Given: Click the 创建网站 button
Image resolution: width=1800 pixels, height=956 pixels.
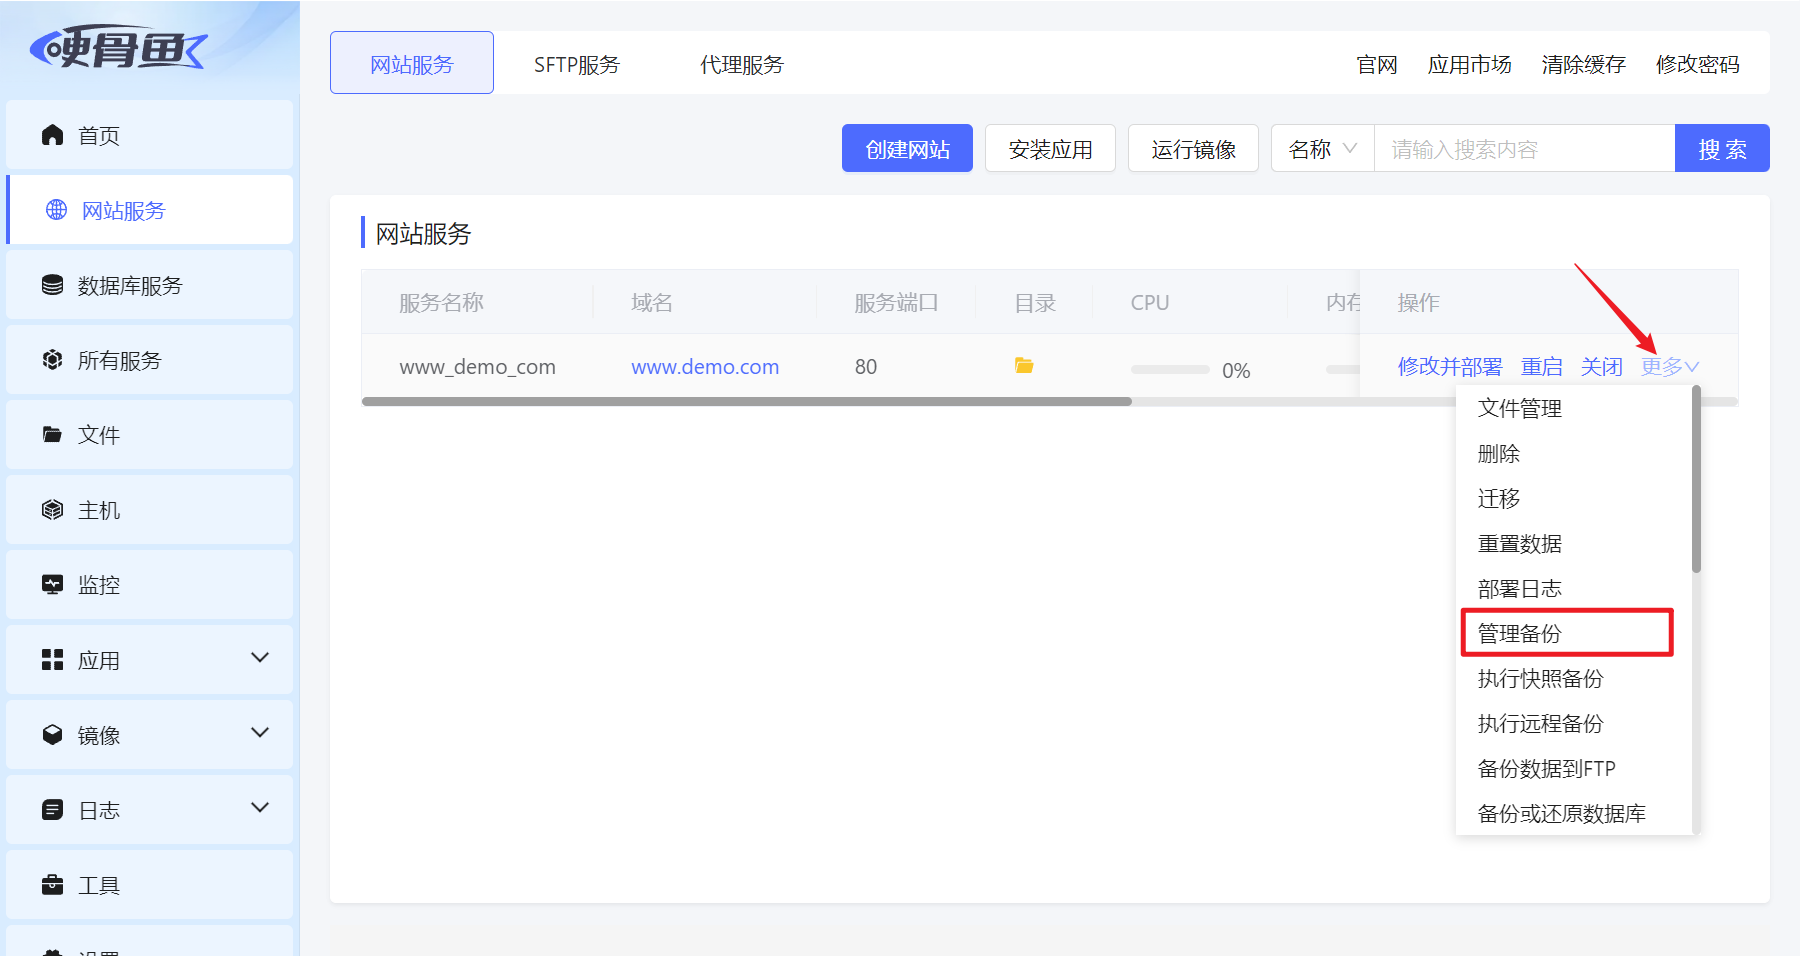Looking at the screenshot, I should pos(907,148).
